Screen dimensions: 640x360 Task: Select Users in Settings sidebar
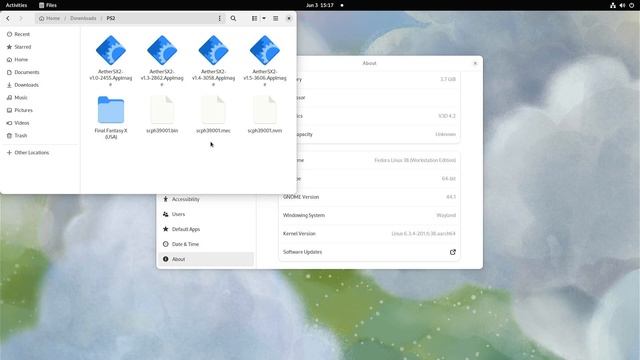coord(206,214)
